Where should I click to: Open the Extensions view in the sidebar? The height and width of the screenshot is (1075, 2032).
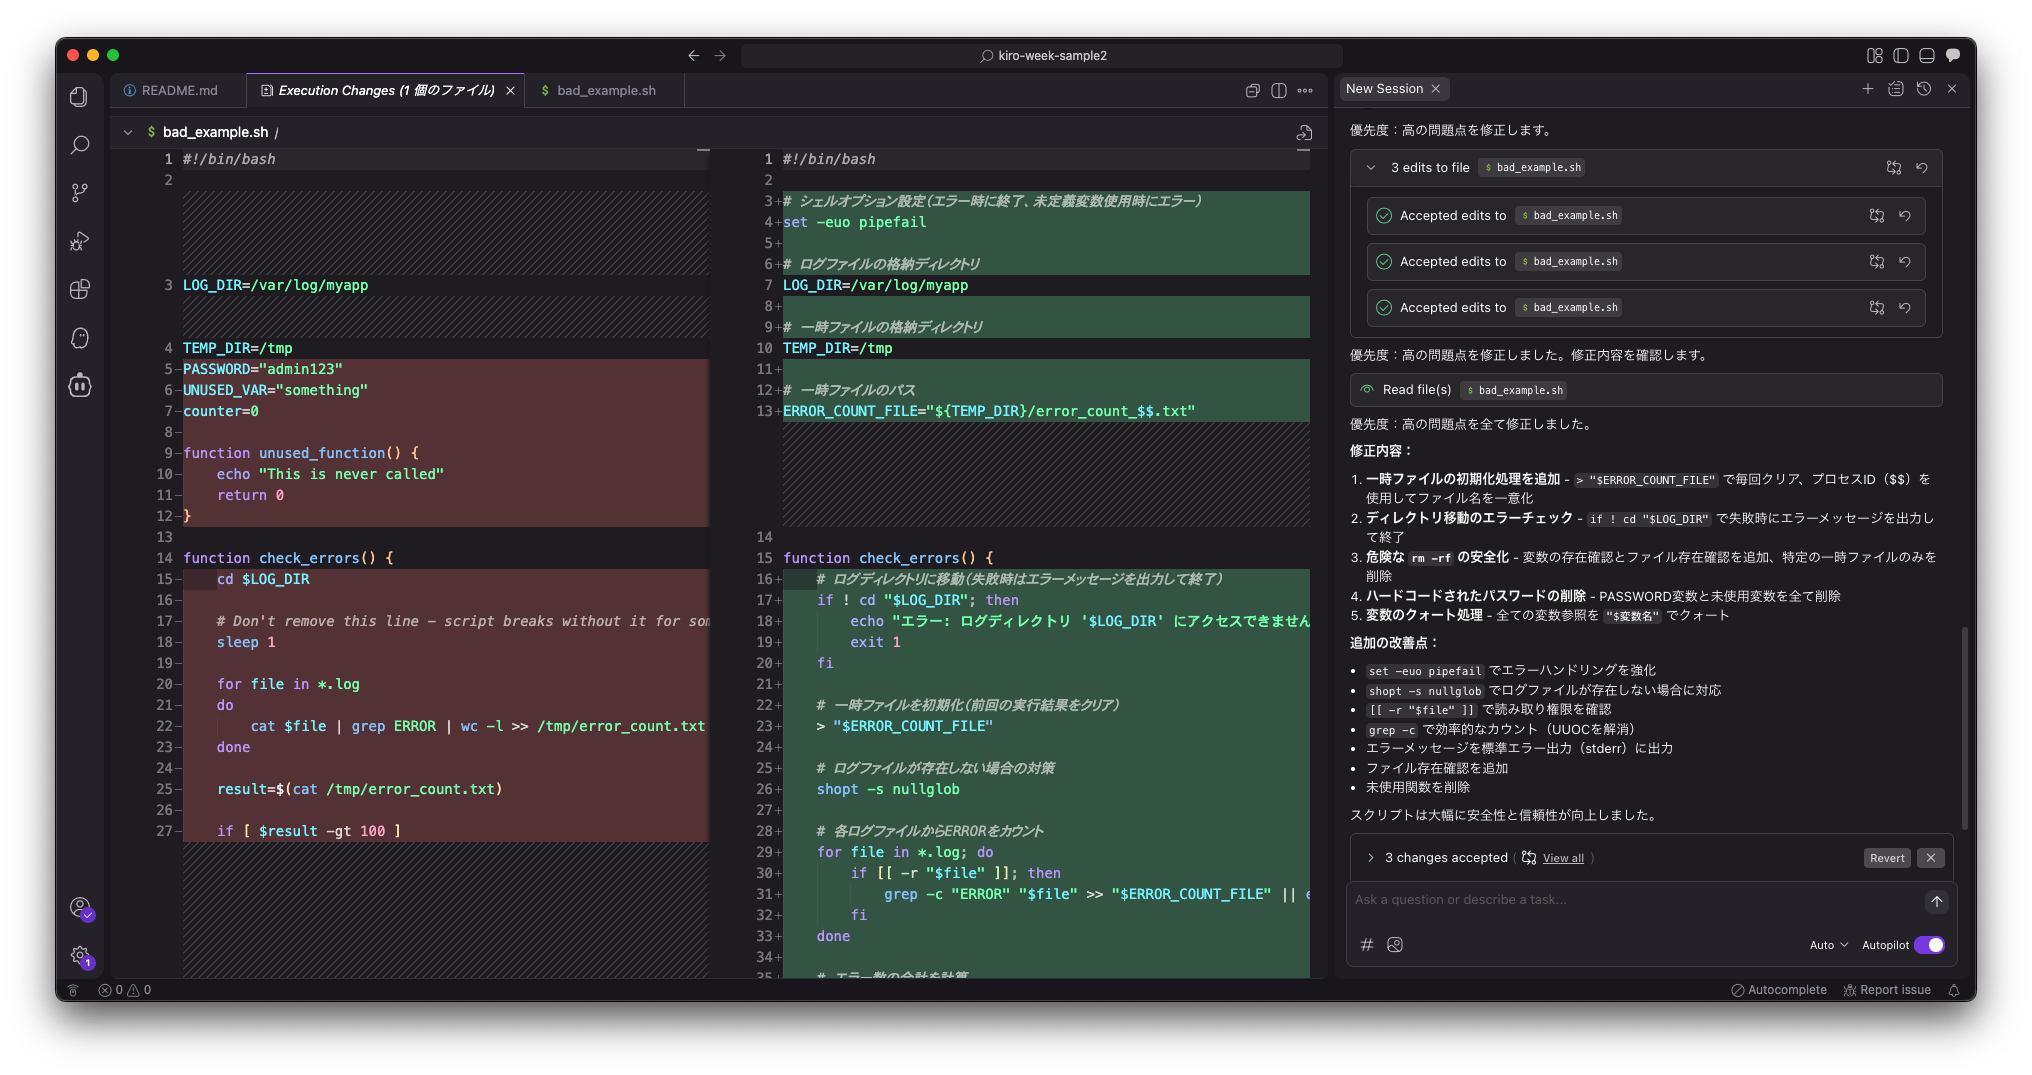[x=80, y=290]
